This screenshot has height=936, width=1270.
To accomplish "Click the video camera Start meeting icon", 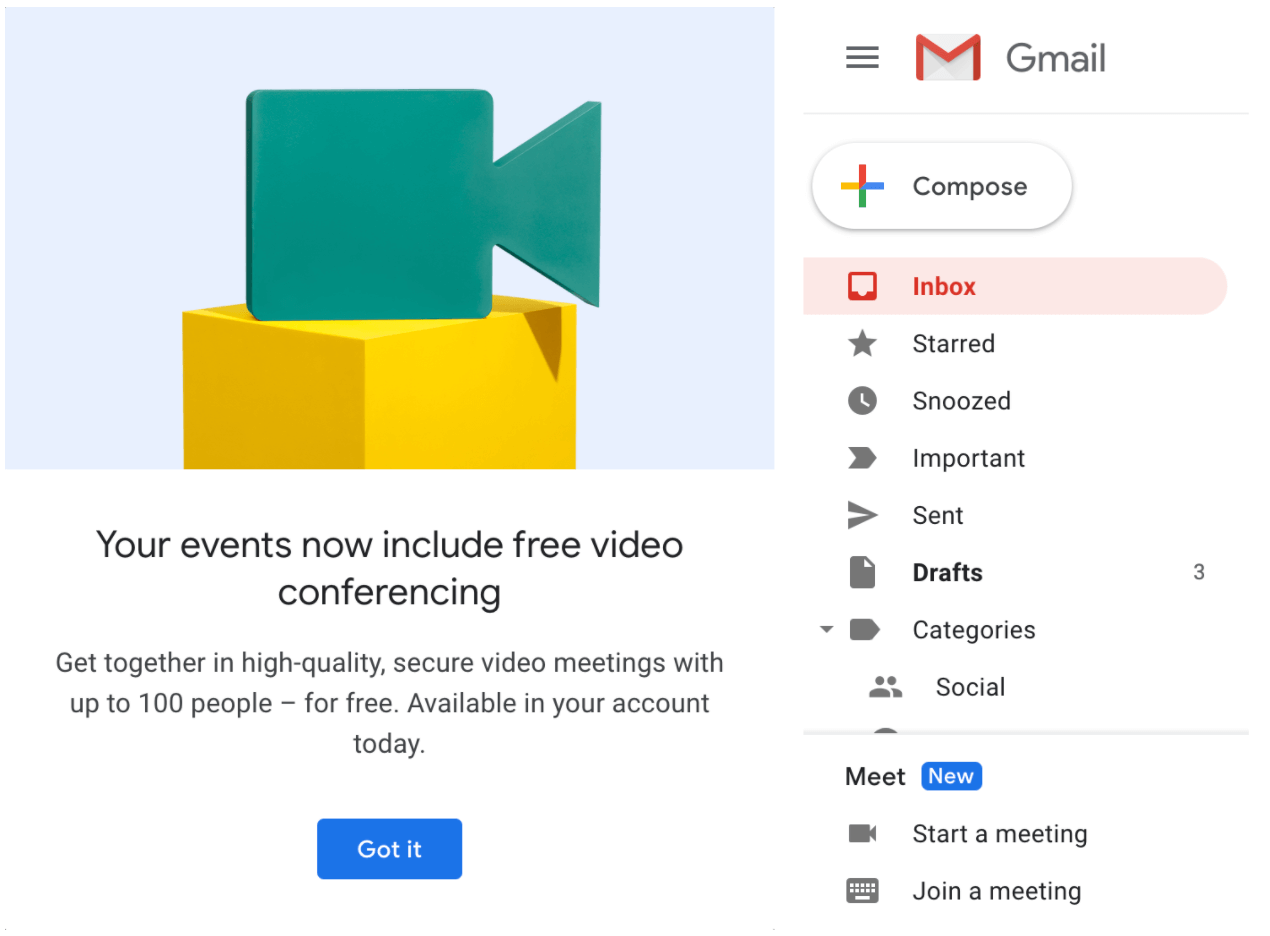I will coord(862,834).
